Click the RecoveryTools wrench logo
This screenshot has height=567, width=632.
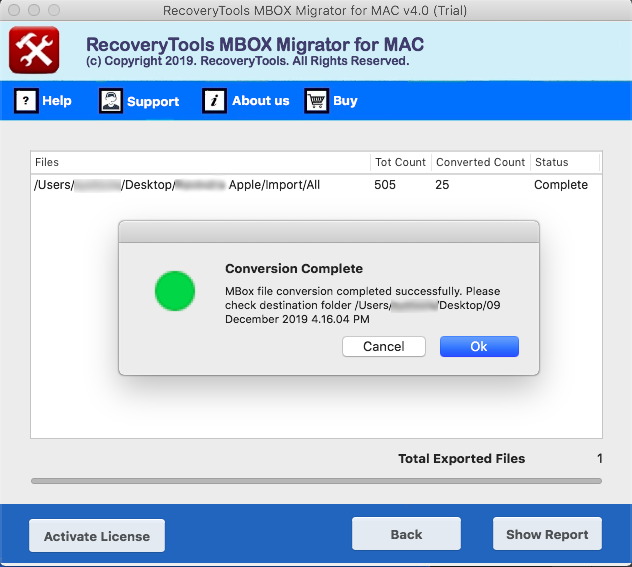(34, 50)
